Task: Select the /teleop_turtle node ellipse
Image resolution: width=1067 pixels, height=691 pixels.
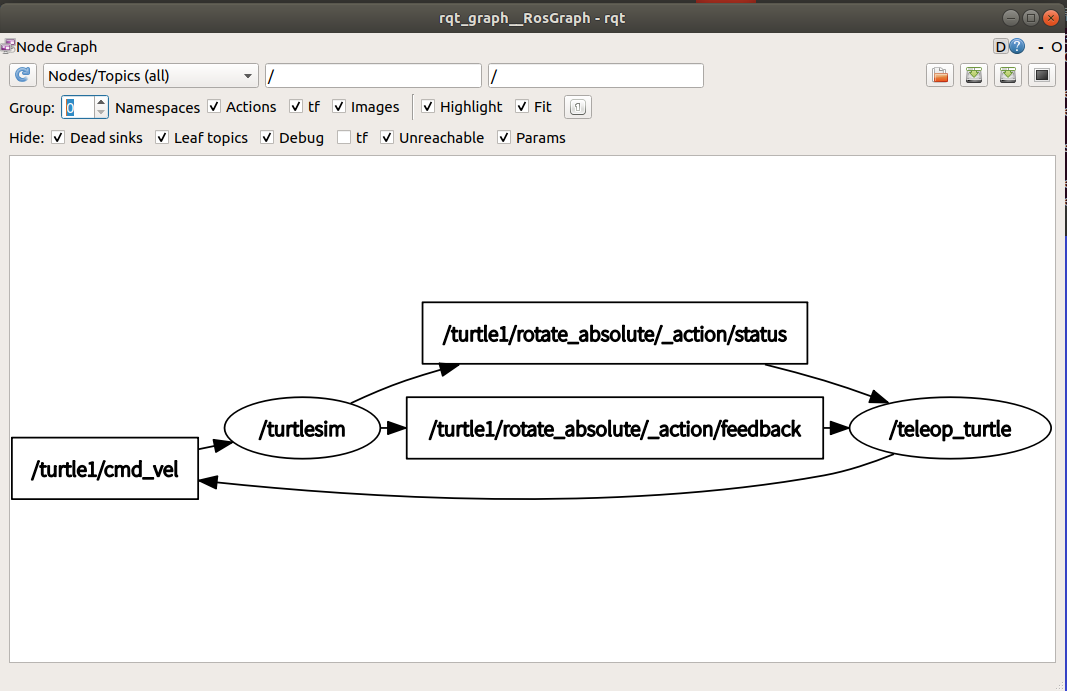Action: 950,428
